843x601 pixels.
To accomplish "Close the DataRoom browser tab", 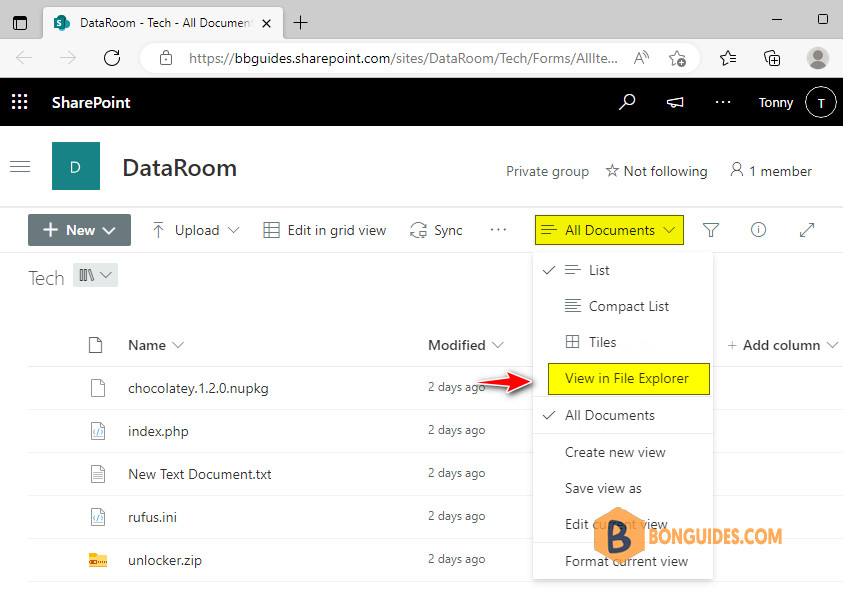I will click(x=266, y=23).
